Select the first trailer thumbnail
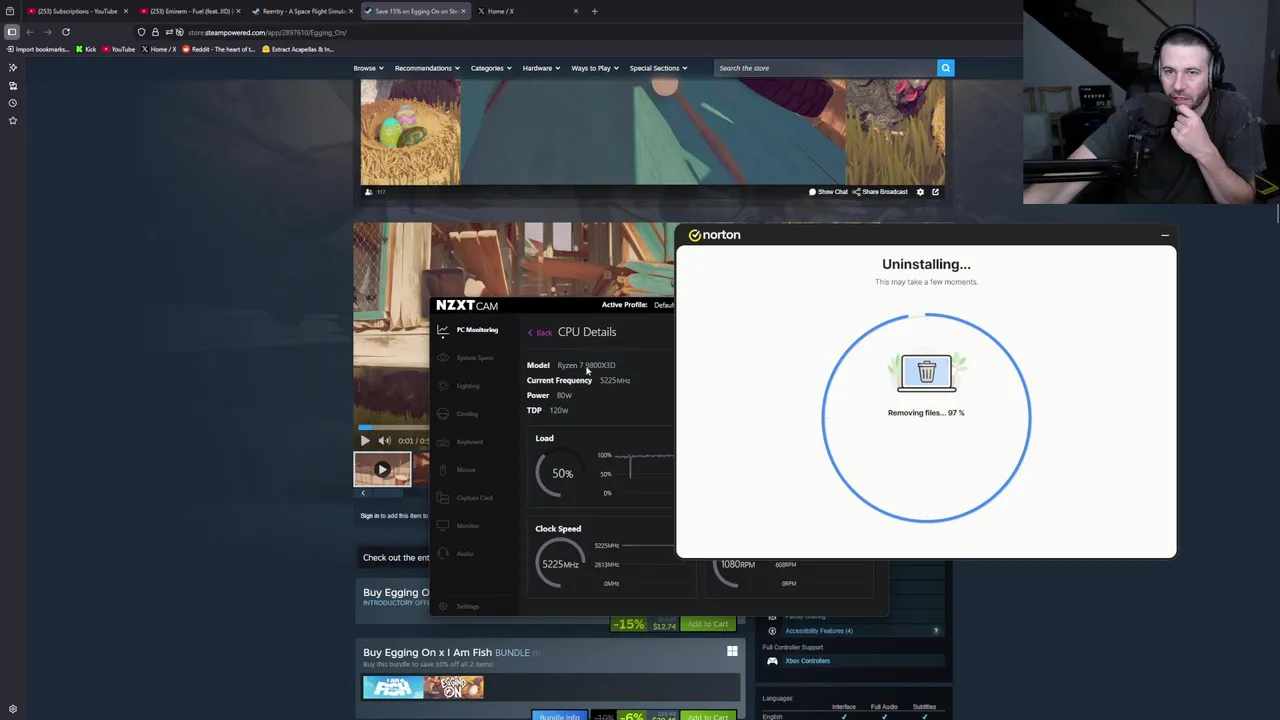Image resolution: width=1280 pixels, height=720 pixels. [382, 469]
